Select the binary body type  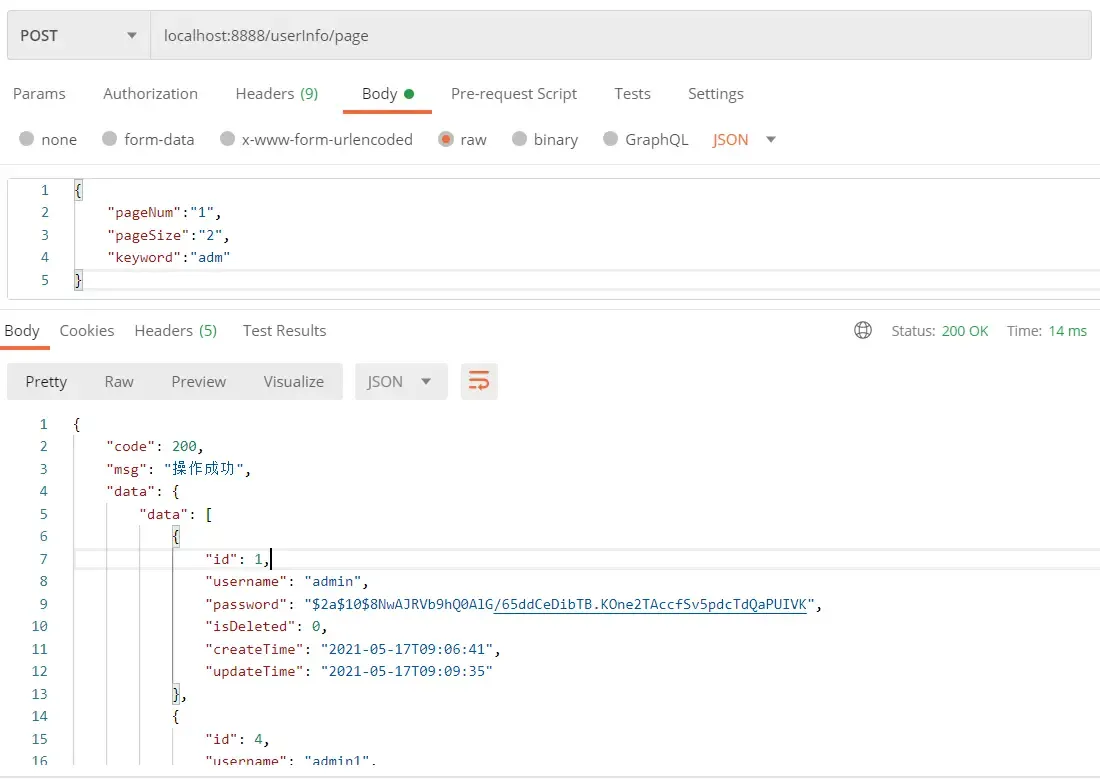click(x=544, y=140)
